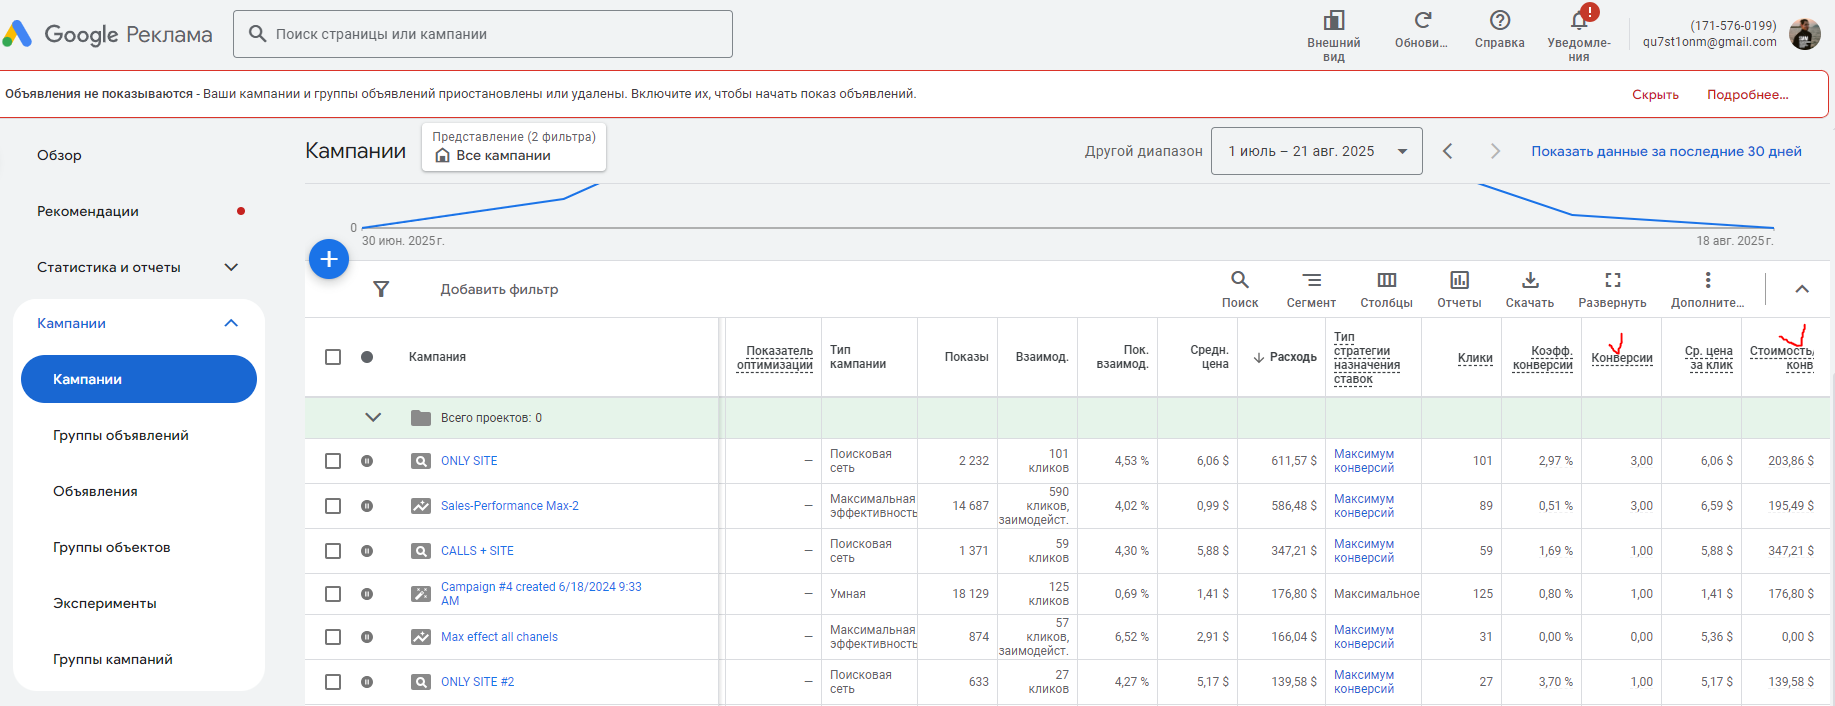
Task: Expand the Статистика и отчеты section
Action: tap(231, 267)
